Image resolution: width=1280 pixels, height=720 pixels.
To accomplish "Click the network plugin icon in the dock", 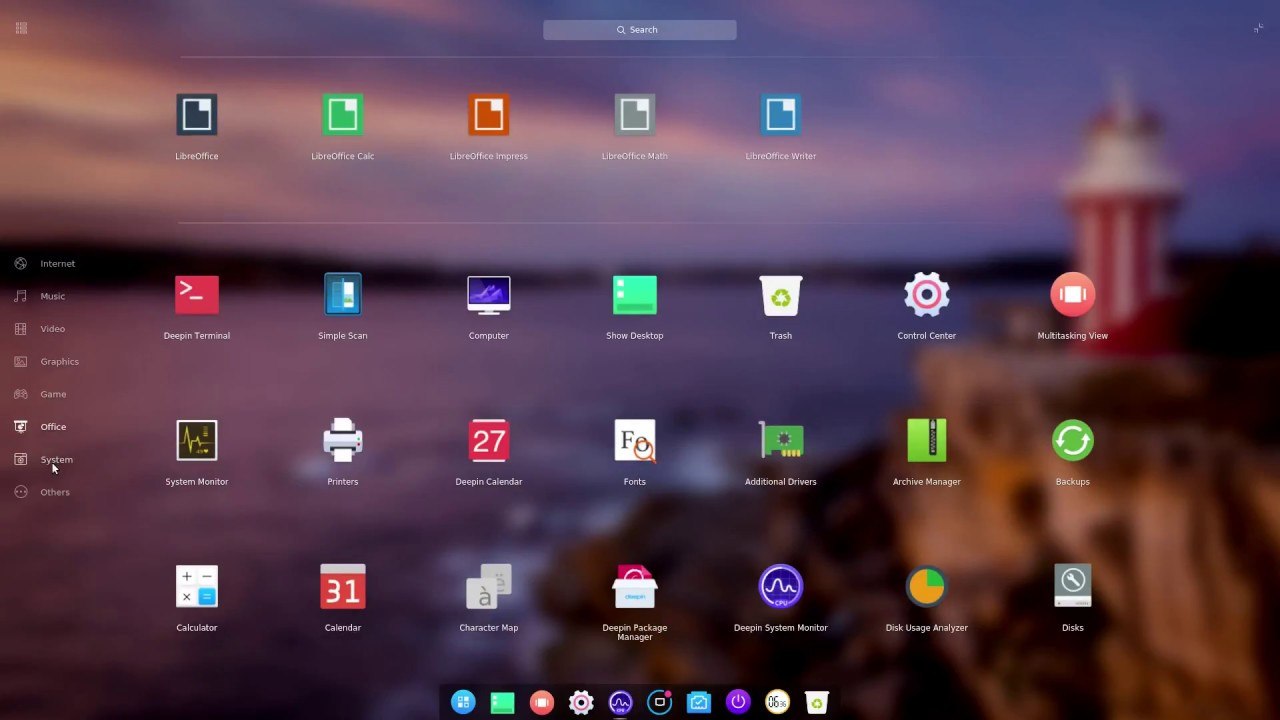I will point(699,703).
